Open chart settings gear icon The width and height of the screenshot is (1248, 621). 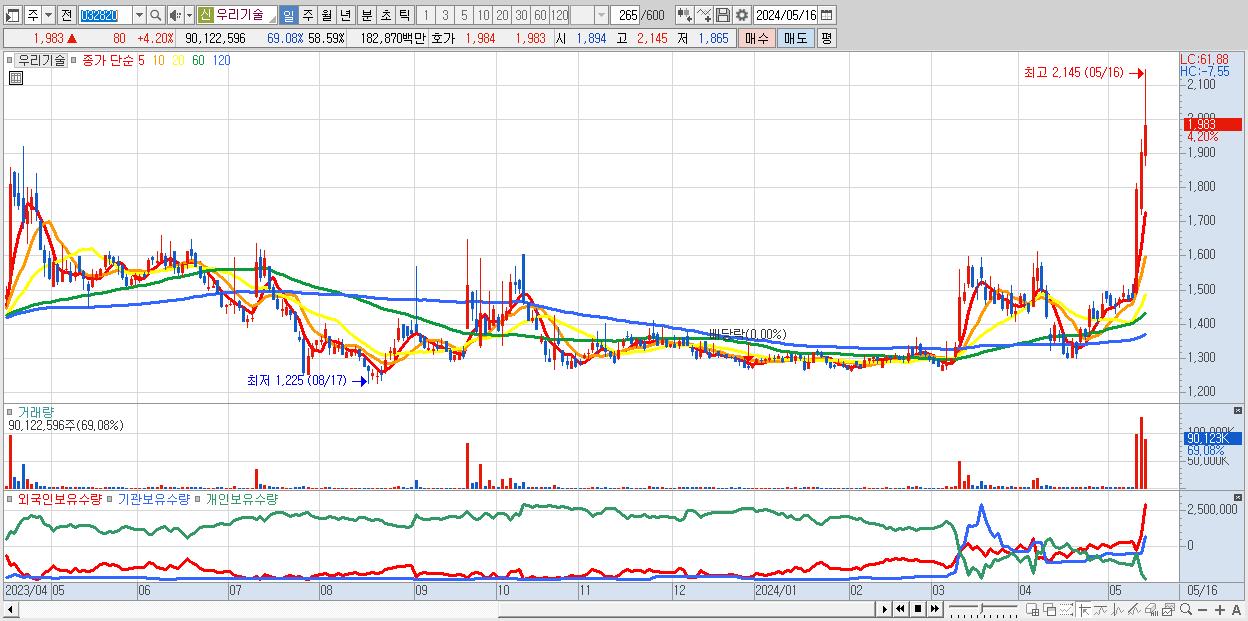[741, 15]
